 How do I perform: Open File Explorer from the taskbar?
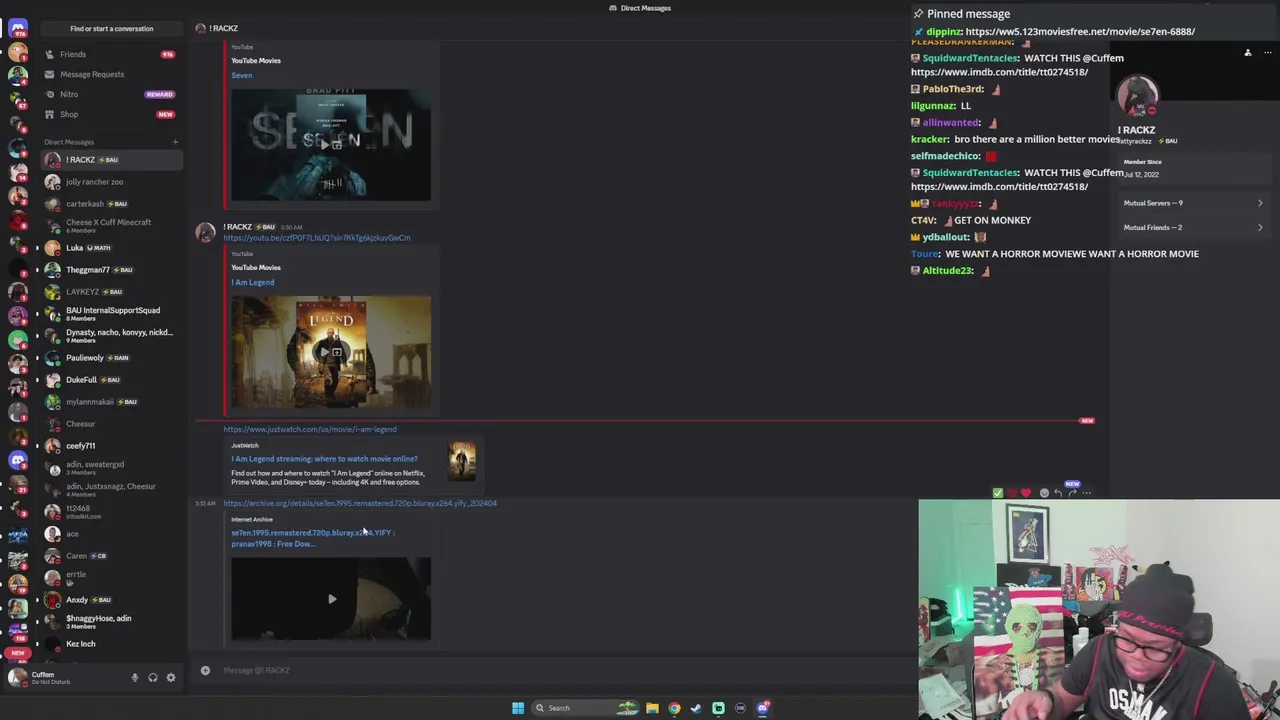[652, 708]
